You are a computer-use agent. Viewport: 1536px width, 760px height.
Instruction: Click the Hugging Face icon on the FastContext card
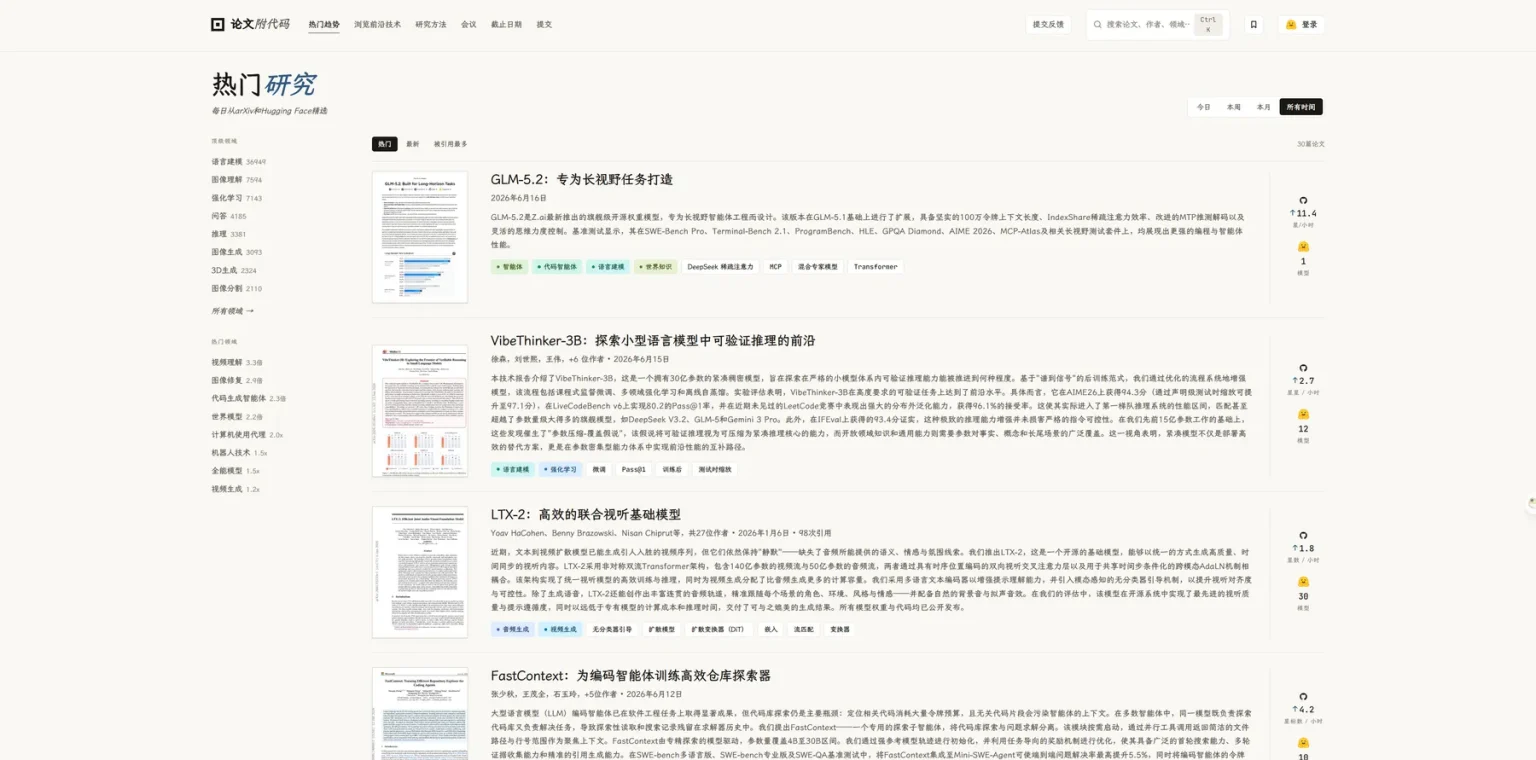(1303, 742)
